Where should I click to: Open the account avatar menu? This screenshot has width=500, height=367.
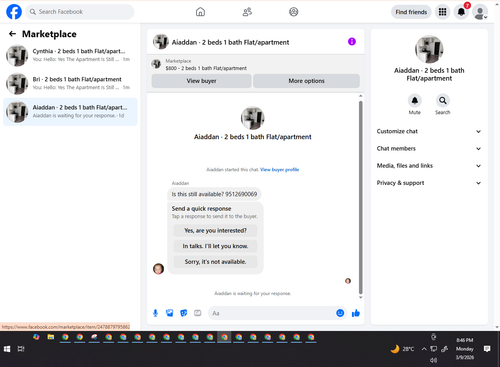480,12
